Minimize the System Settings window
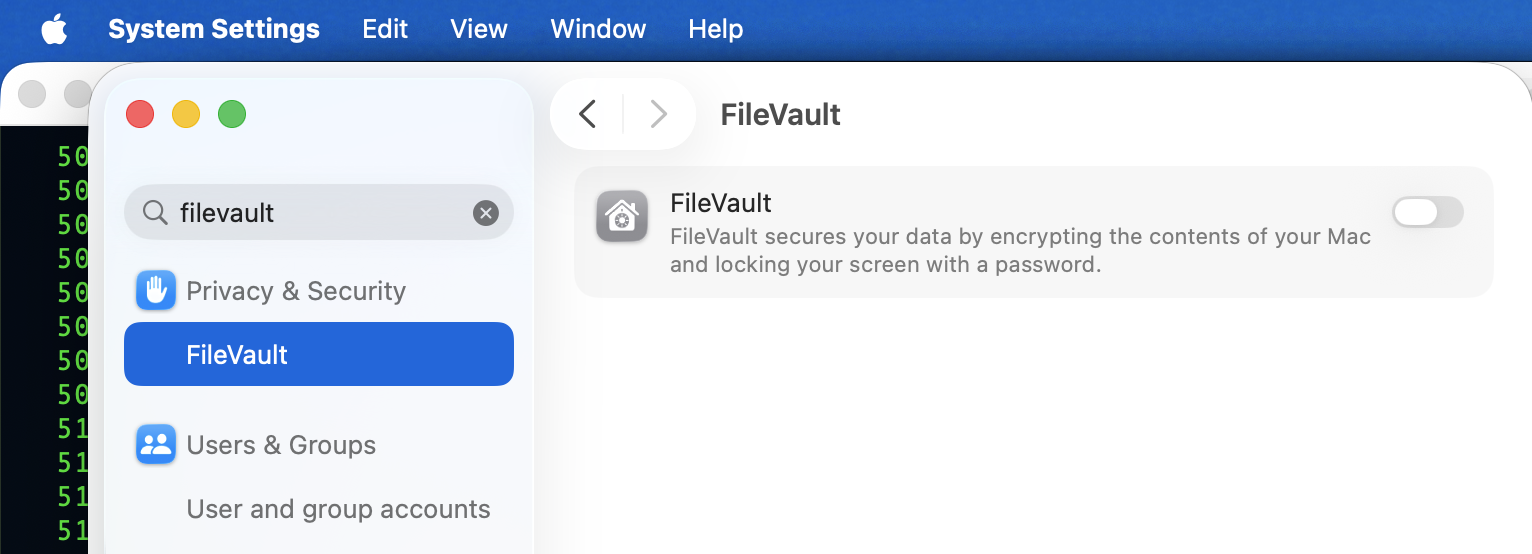The image size is (1532, 554). click(186, 114)
